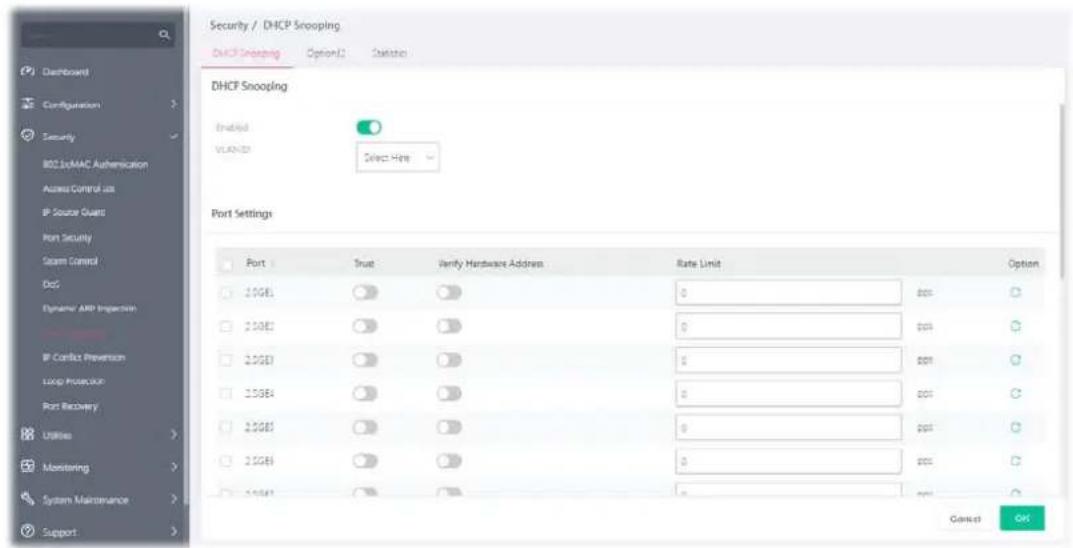Enable Trust for port 2.5GE1
Image resolution: width=1073 pixels, height=548 pixels.
point(365,293)
